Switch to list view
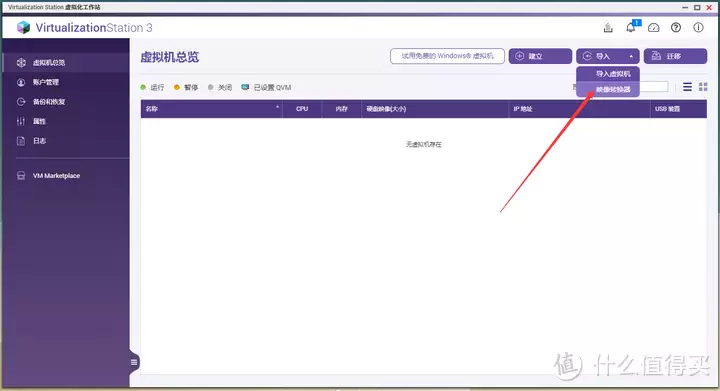 [687, 87]
